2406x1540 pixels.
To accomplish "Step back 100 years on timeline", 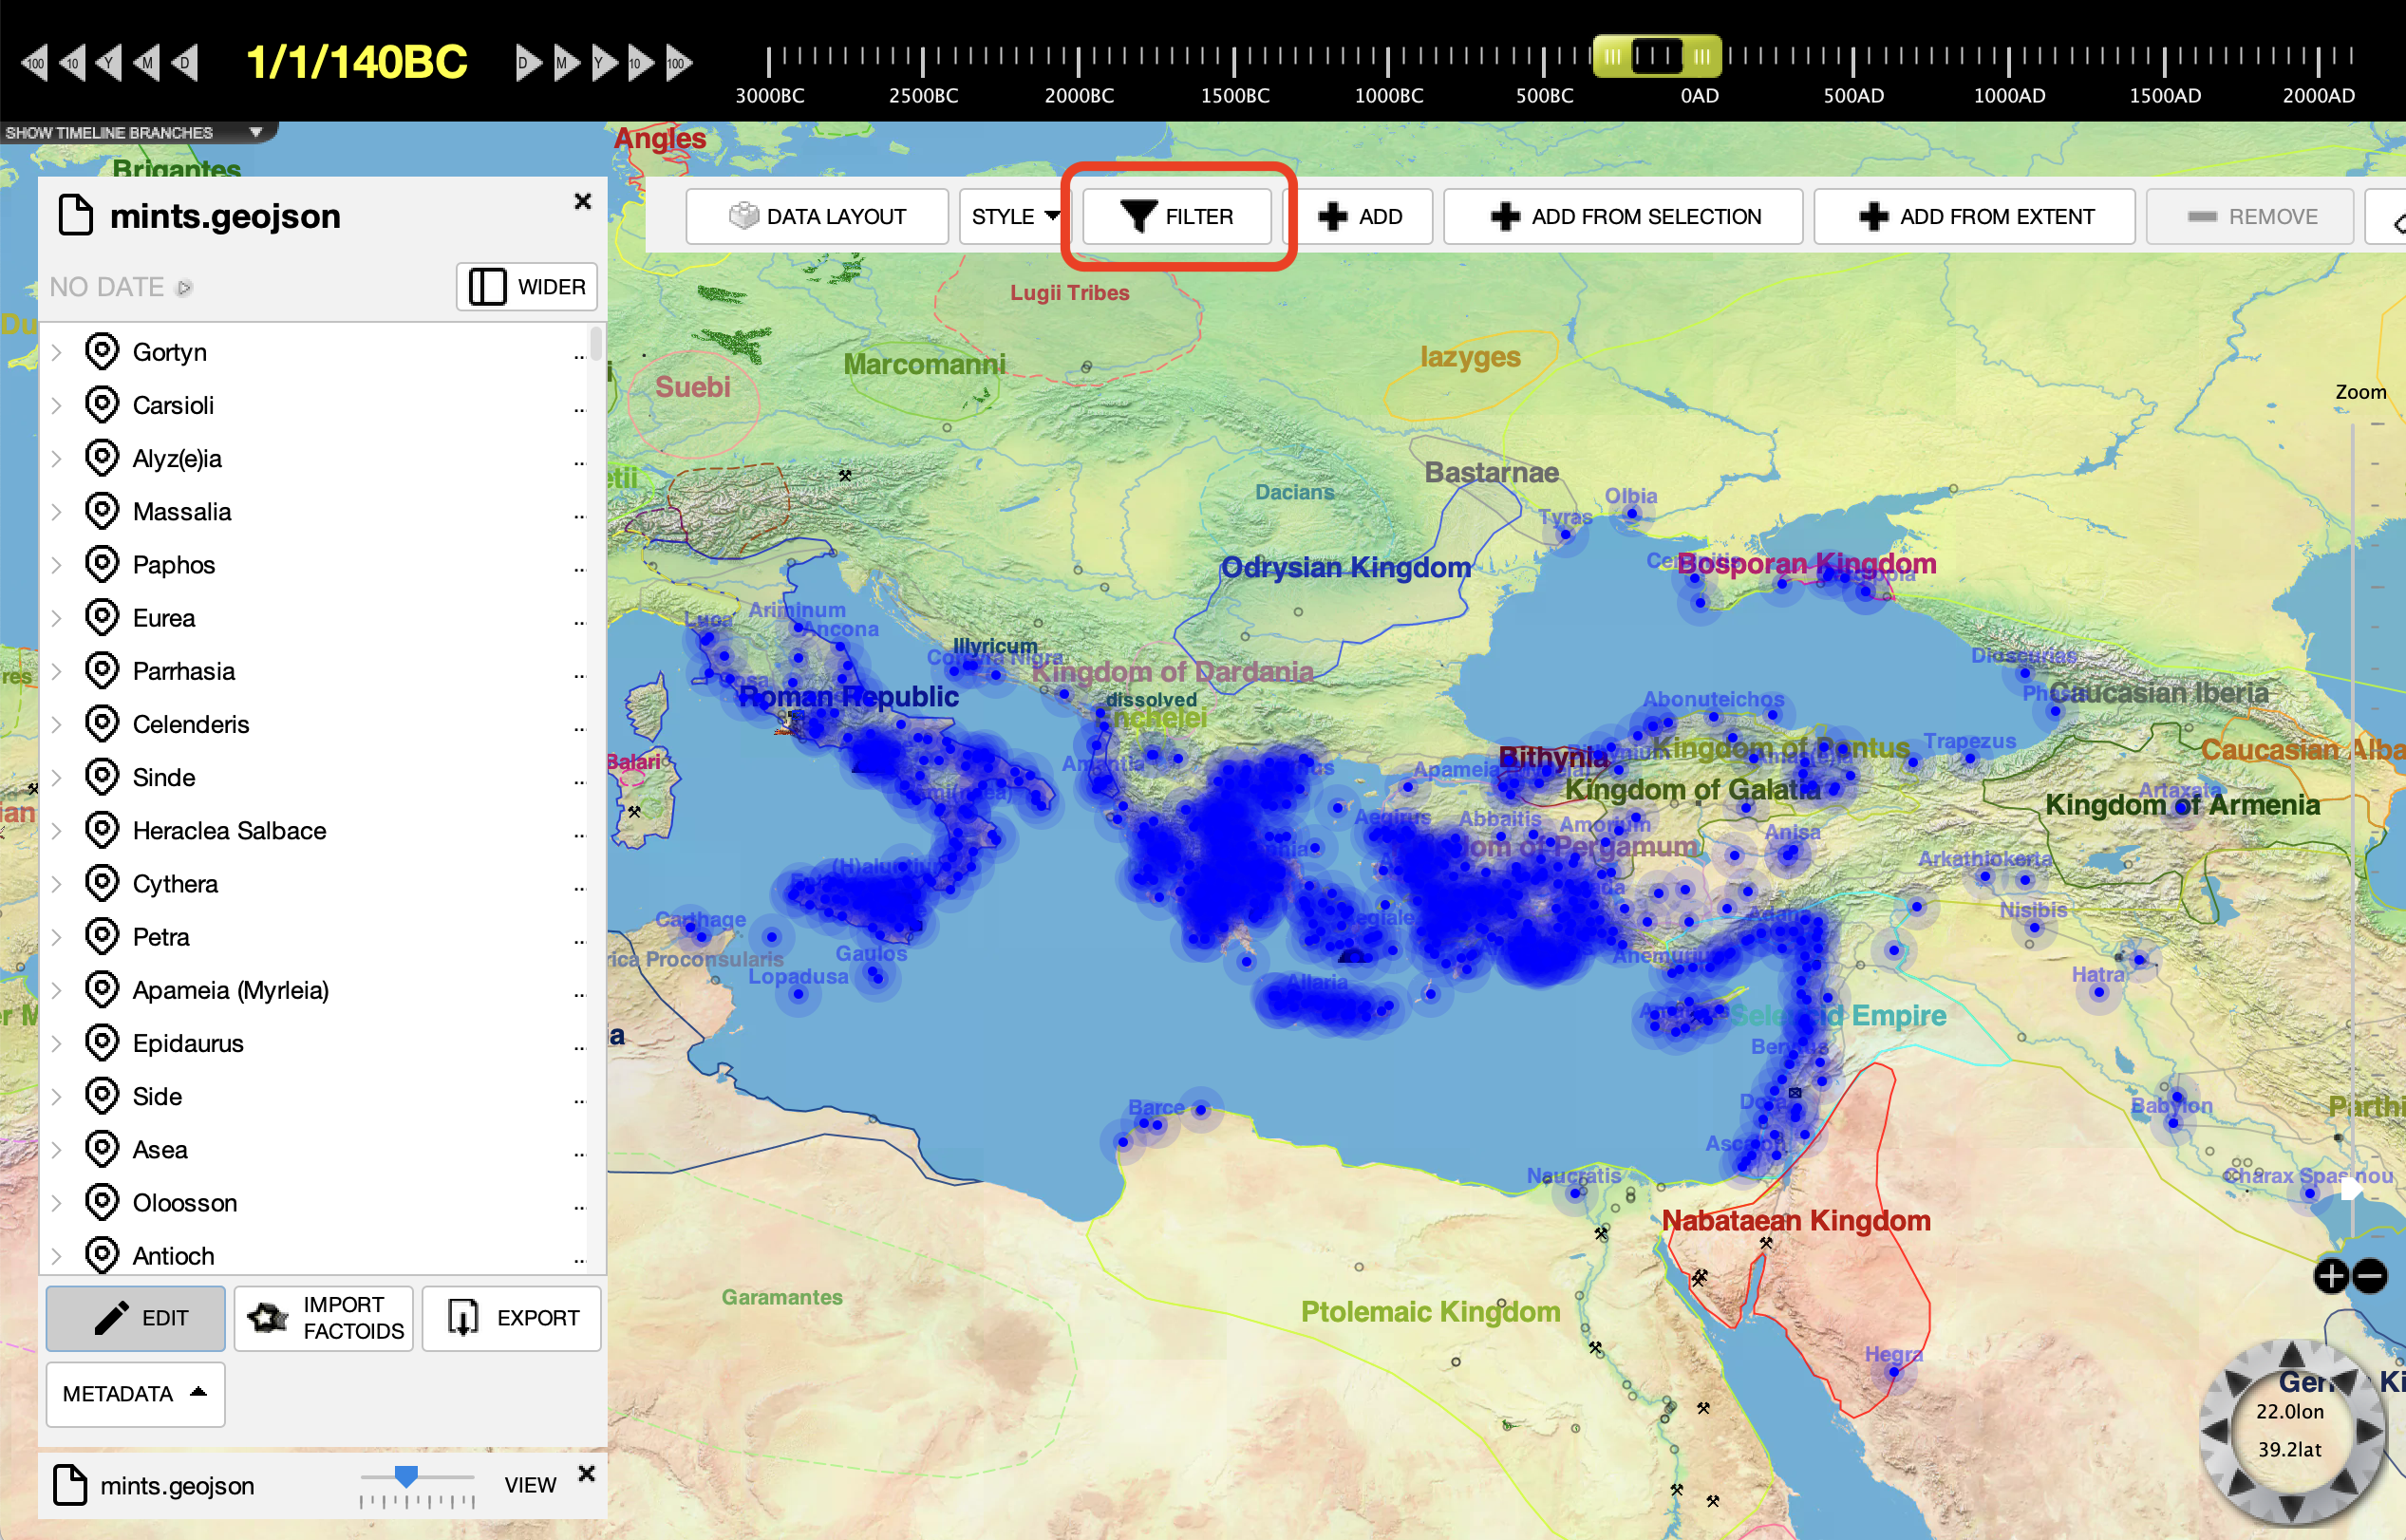I will click(33, 63).
